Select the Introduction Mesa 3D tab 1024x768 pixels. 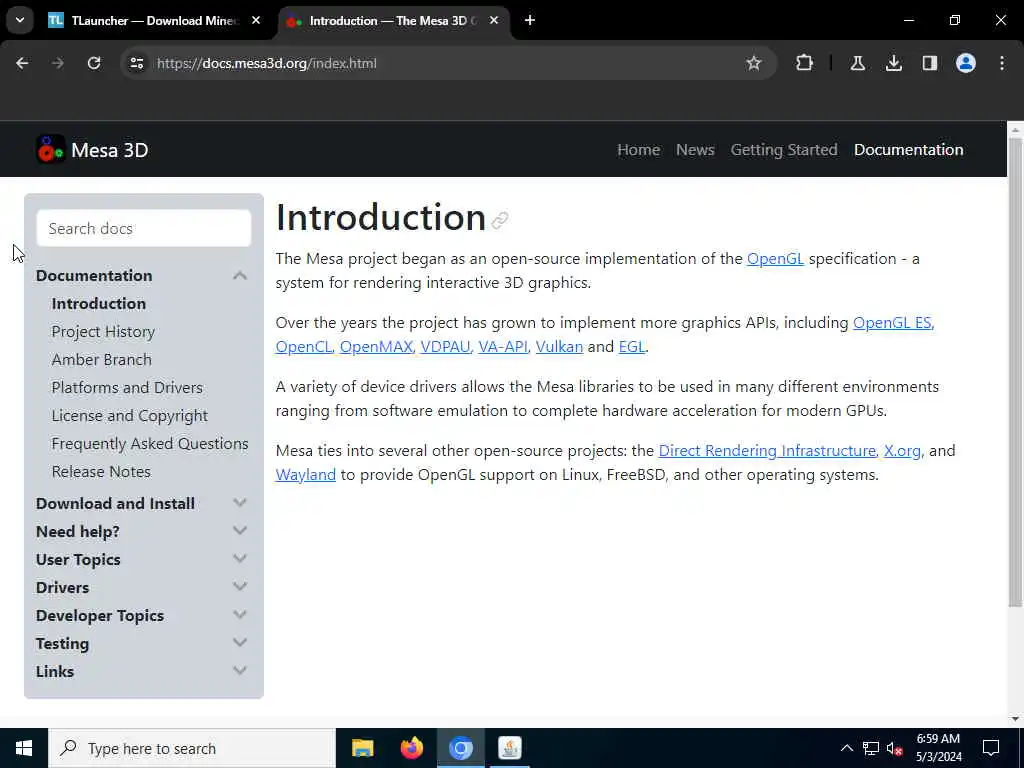pyautogui.click(x=392, y=20)
